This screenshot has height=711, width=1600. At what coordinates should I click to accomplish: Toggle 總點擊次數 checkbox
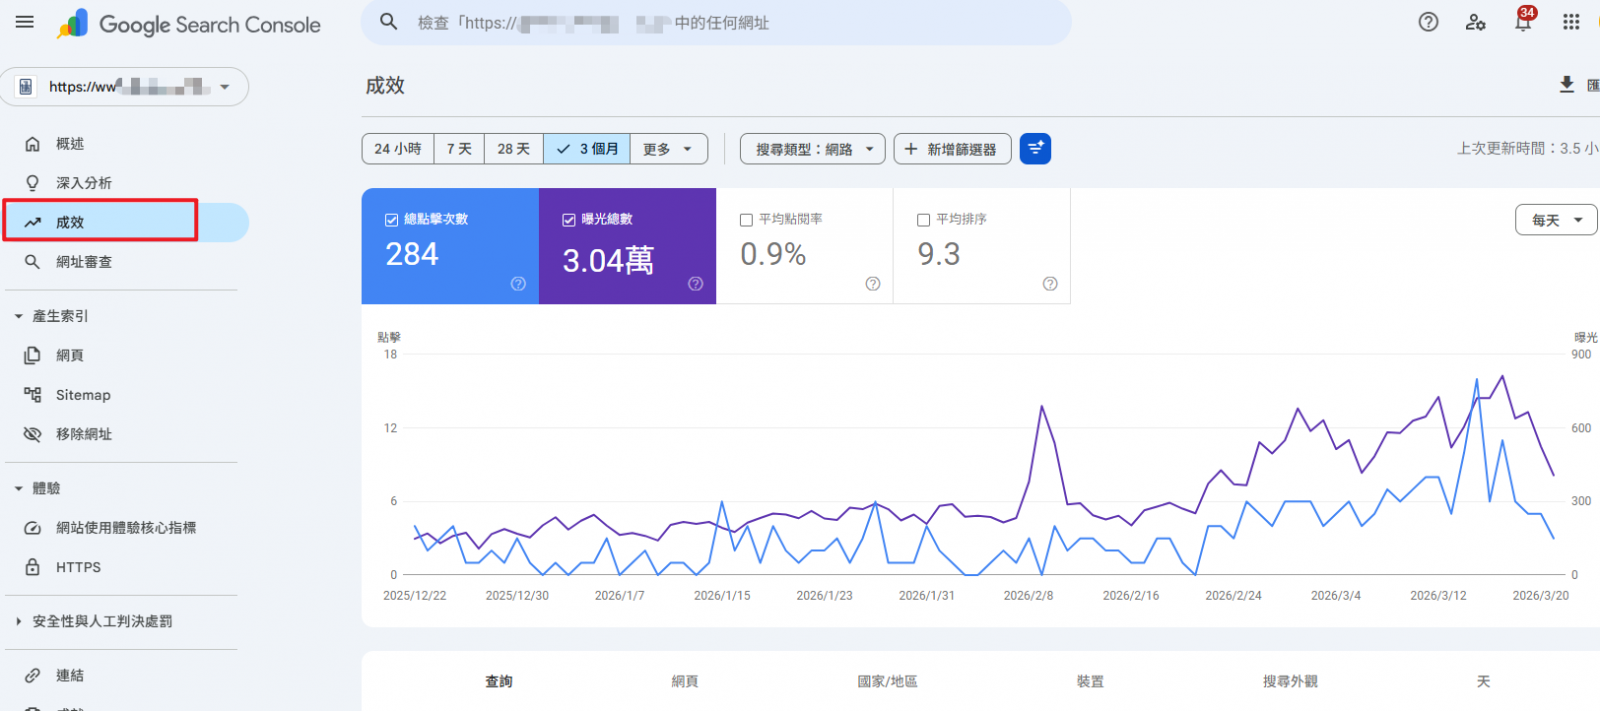point(391,220)
